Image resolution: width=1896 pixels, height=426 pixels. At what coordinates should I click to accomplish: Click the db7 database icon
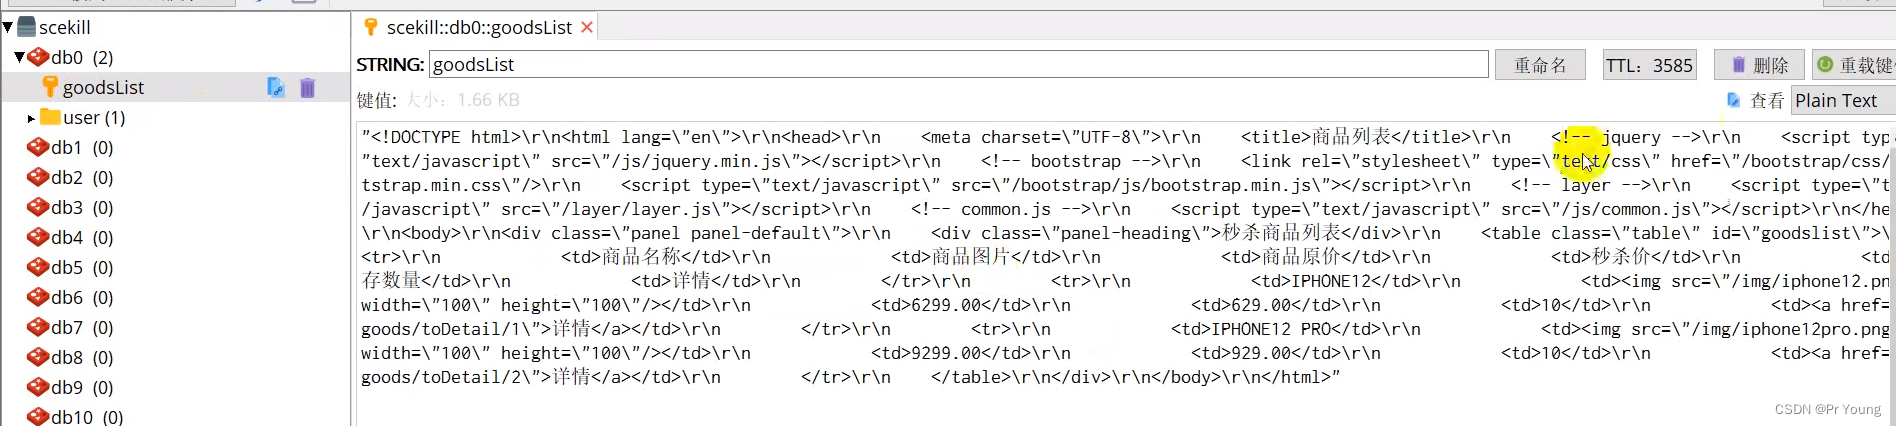pos(38,327)
